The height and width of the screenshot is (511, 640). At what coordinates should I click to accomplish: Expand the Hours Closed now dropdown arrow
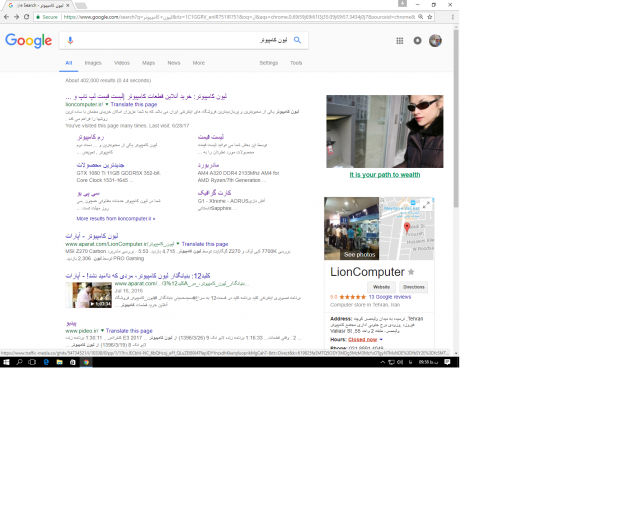[381, 340]
